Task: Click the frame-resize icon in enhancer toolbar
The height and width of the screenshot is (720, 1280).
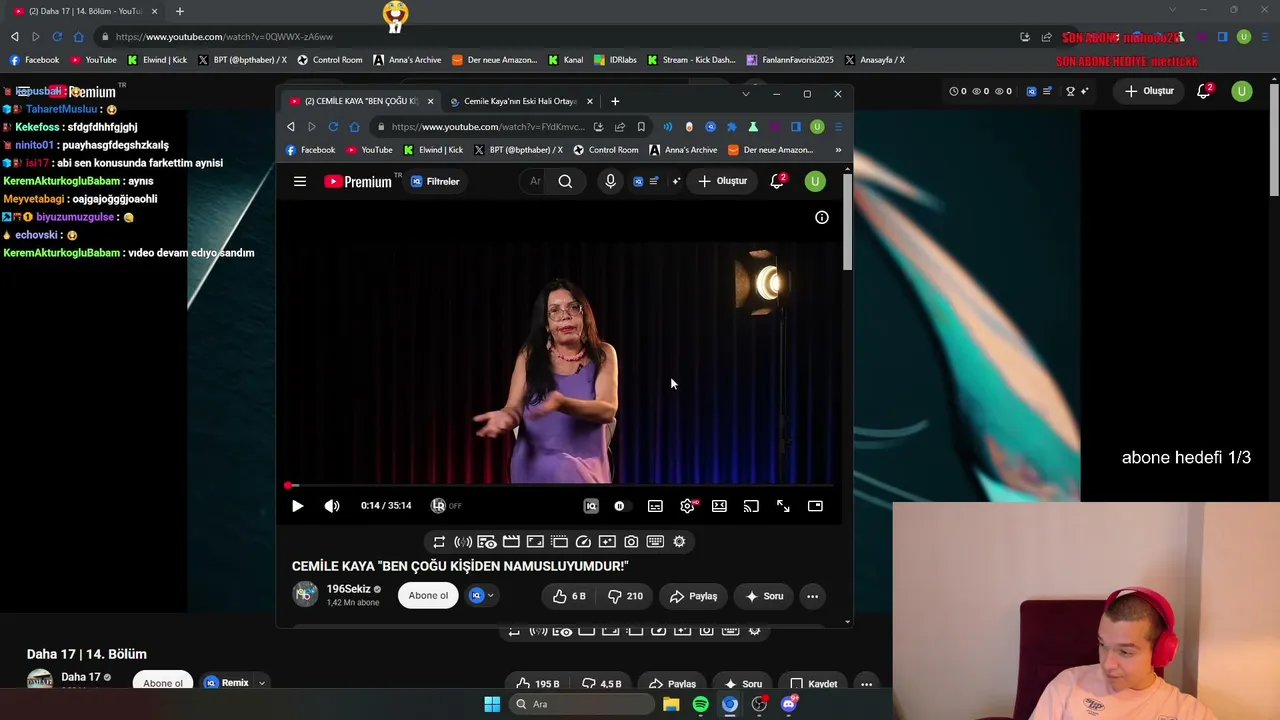Action: pos(535,542)
